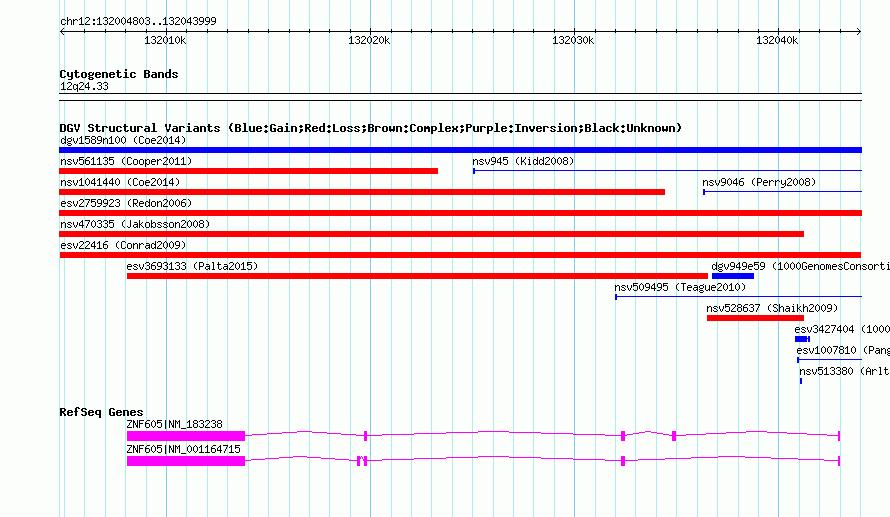Image resolution: width=890 pixels, height=517 pixels.
Task: Click the nsv513380 tiny blue marker
Action: click(x=801, y=381)
